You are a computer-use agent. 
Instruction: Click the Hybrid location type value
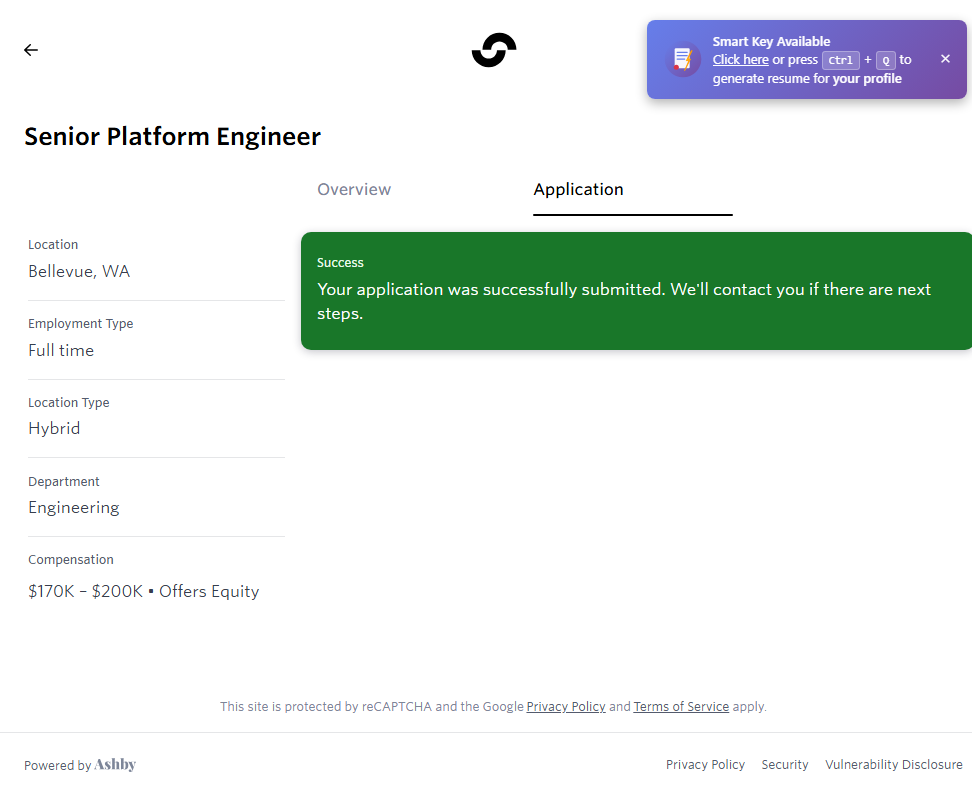click(54, 429)
